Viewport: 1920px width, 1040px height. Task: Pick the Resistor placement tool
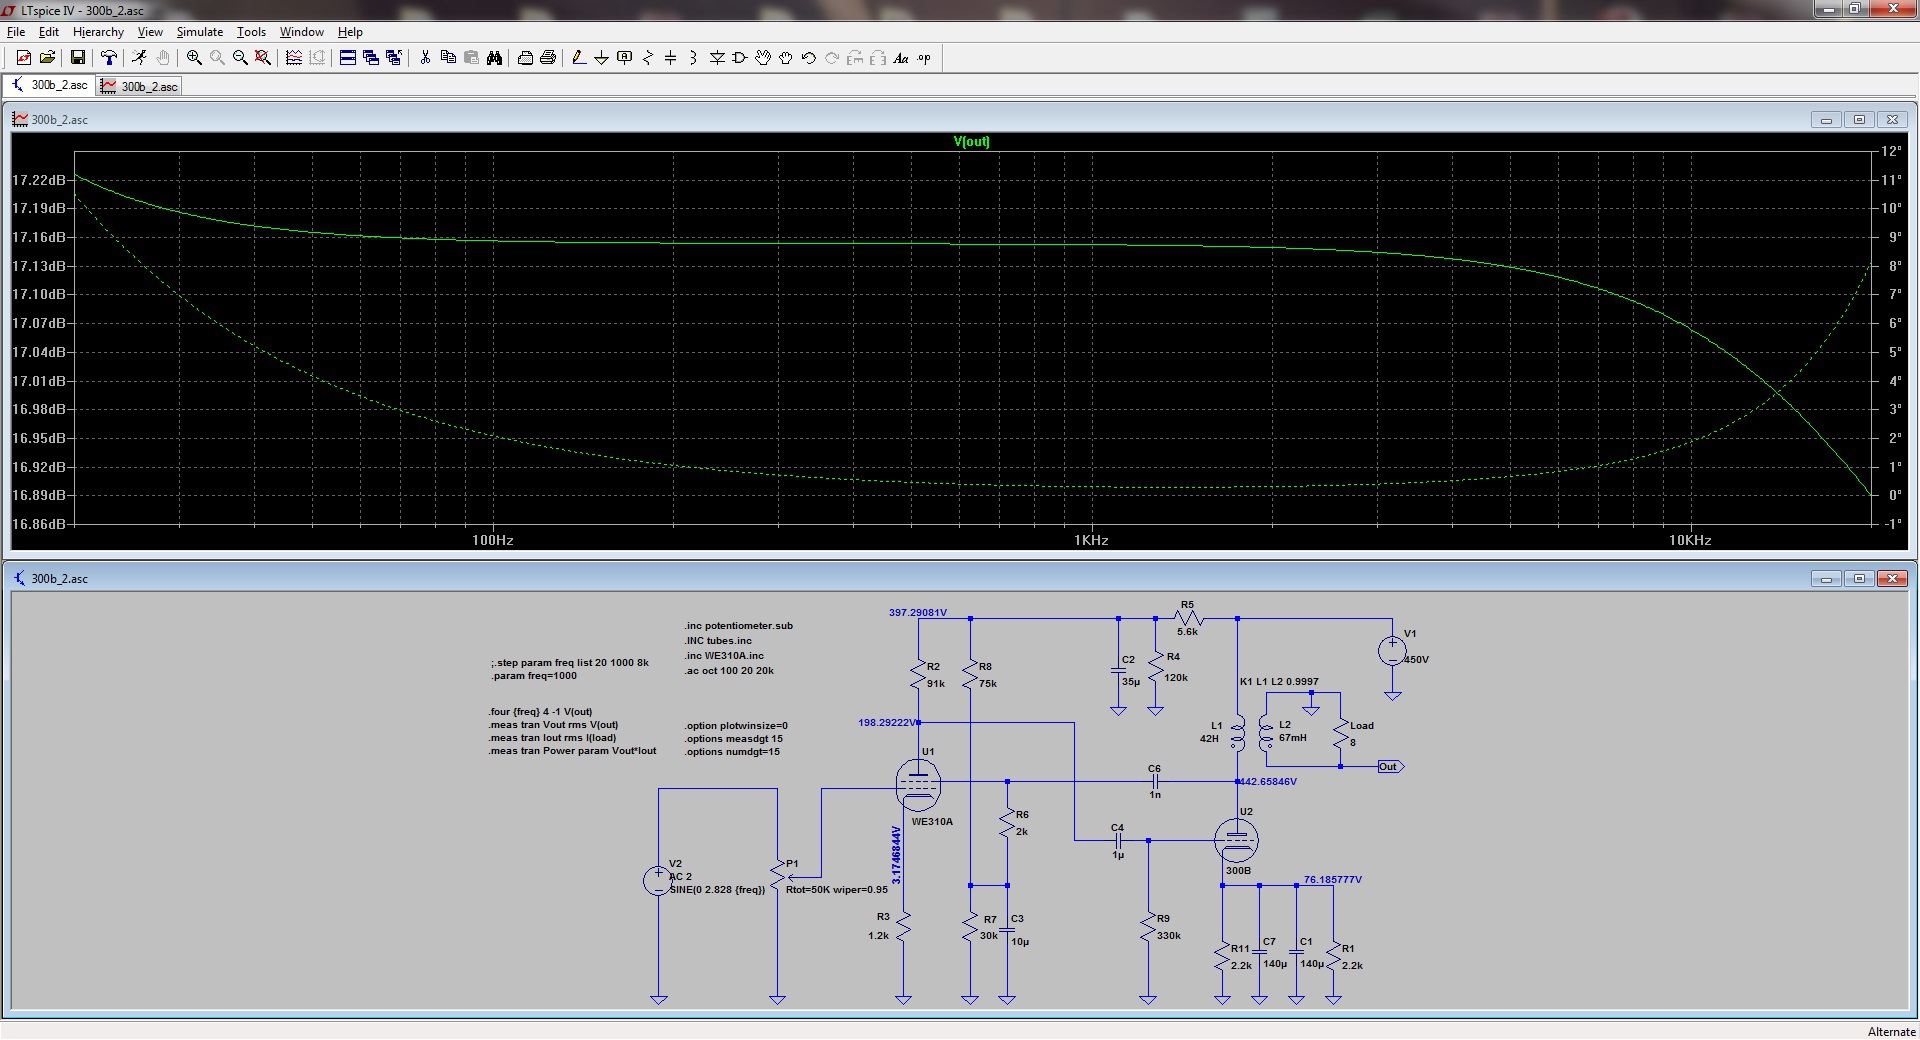[647, 58]
